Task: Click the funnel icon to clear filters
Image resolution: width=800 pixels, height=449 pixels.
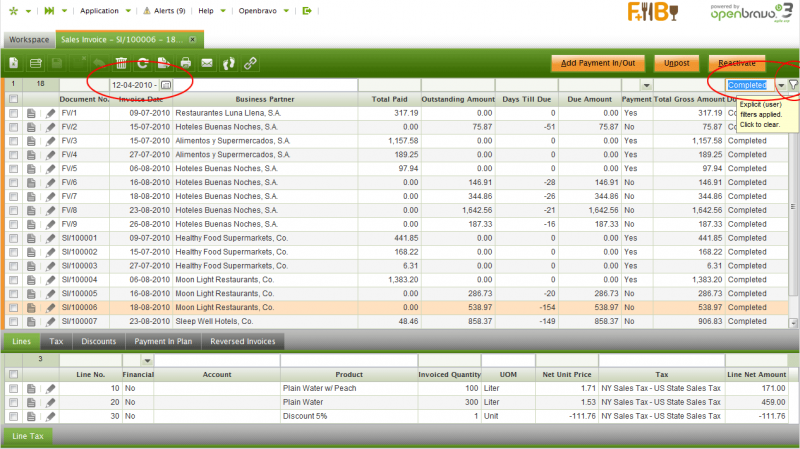Action: point(792,86)
